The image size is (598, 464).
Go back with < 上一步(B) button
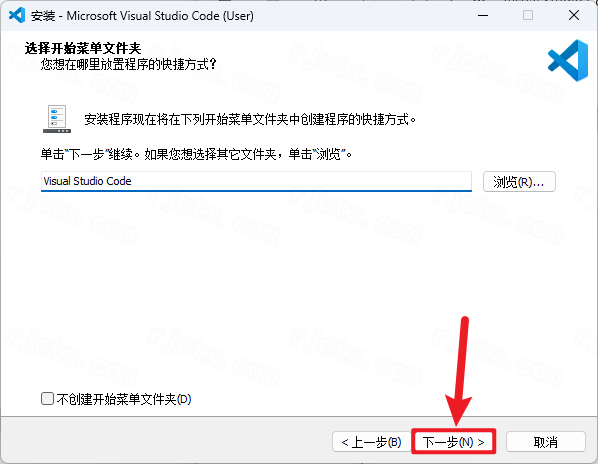pyautogui.click(x=371, y=442)
